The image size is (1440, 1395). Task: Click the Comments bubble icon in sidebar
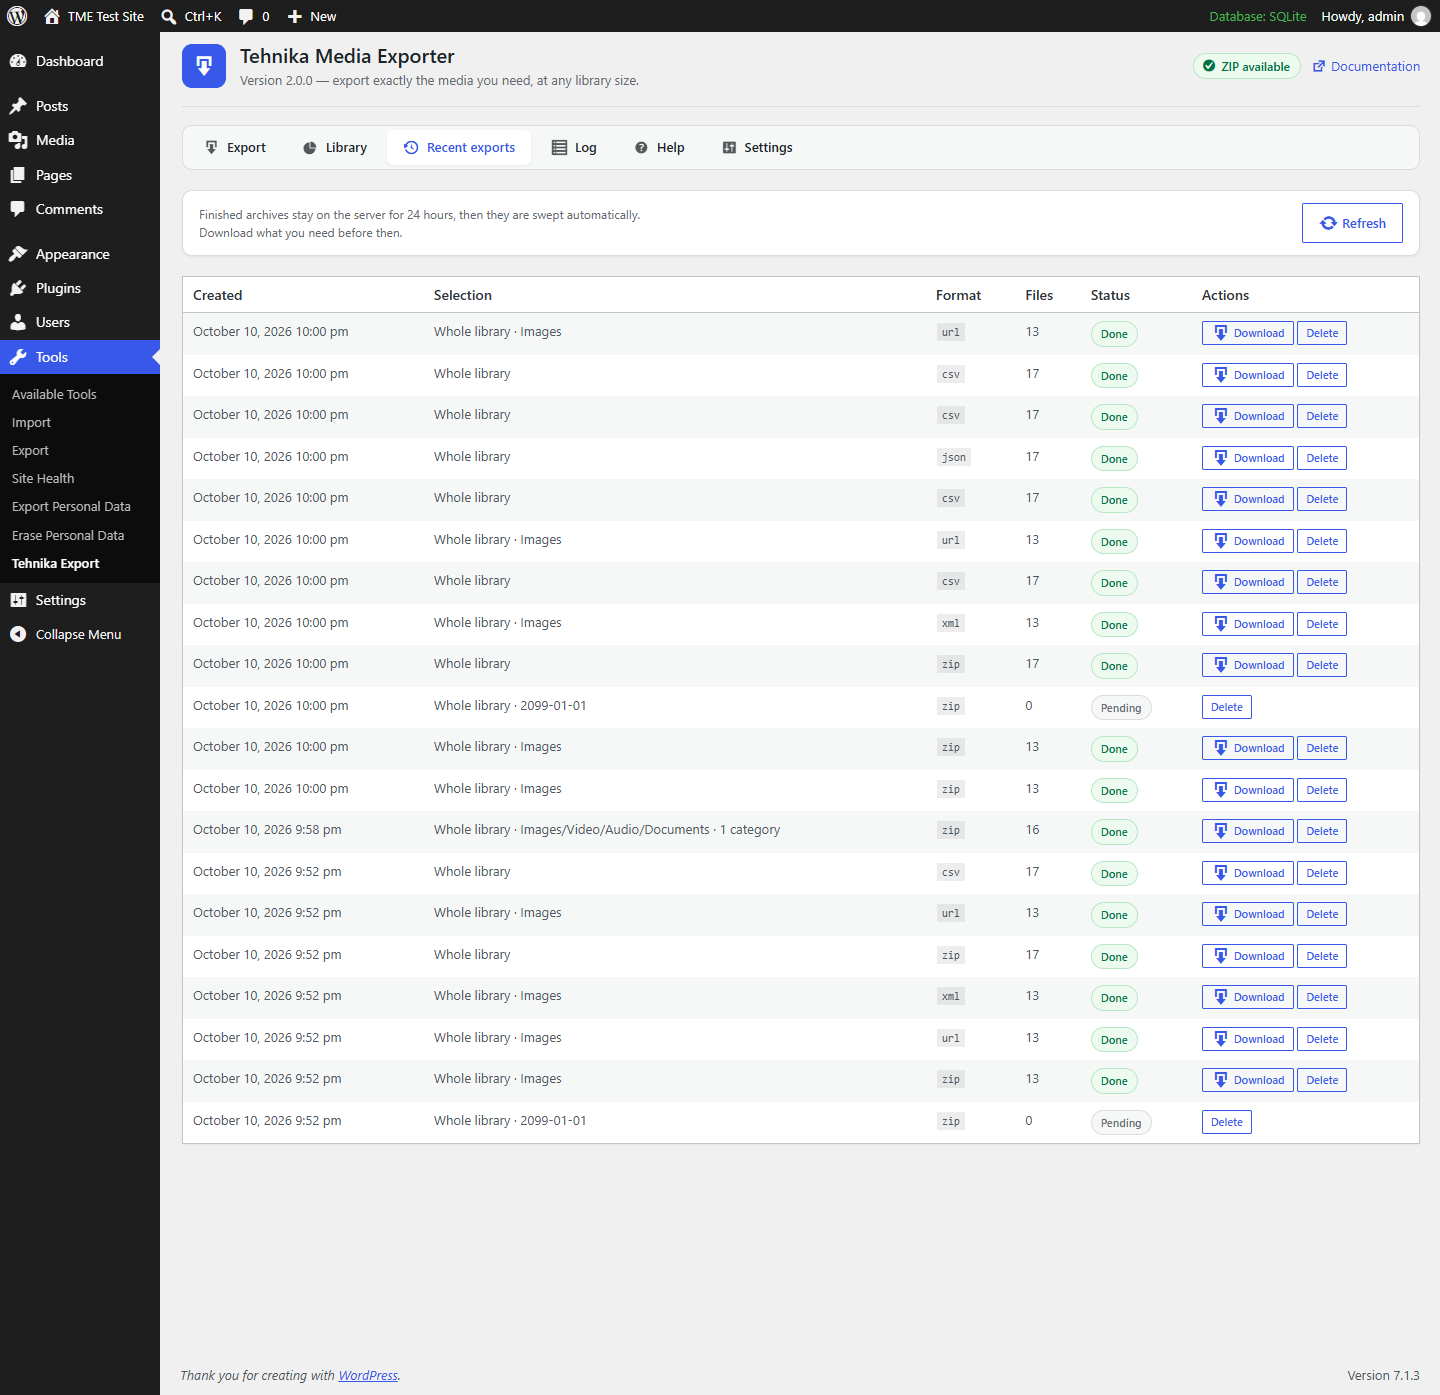(x=18, y=209)
